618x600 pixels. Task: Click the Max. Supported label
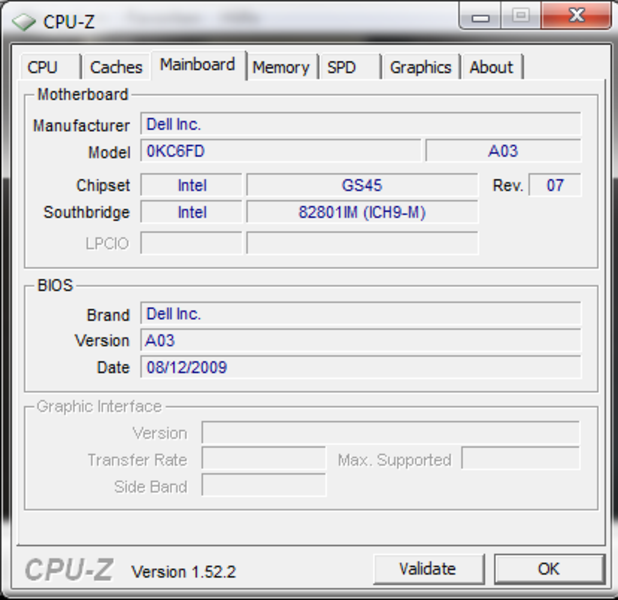pyautogui.click(x=395, y=460)
